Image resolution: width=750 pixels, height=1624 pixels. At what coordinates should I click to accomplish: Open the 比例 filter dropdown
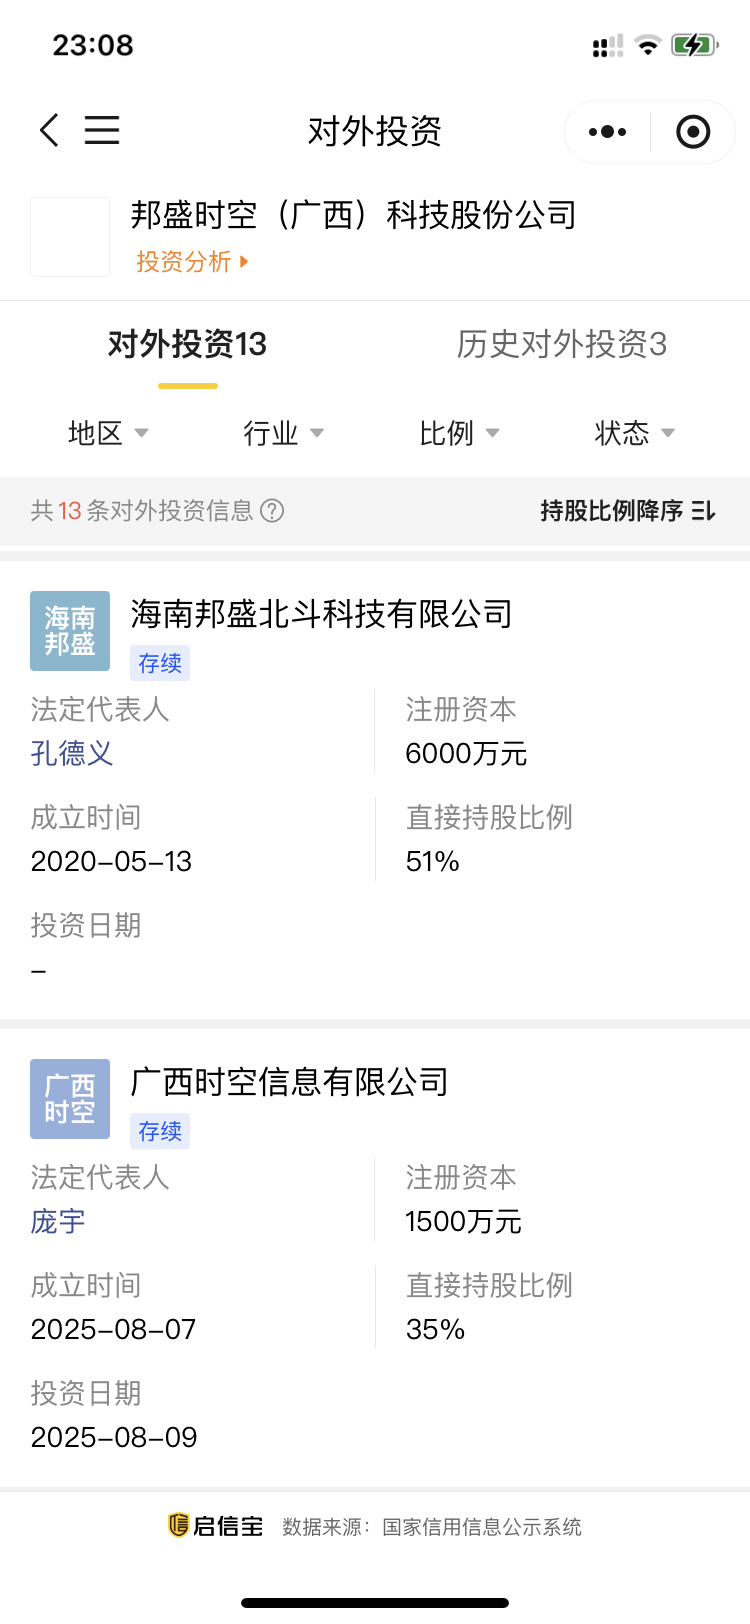point(459,433)
